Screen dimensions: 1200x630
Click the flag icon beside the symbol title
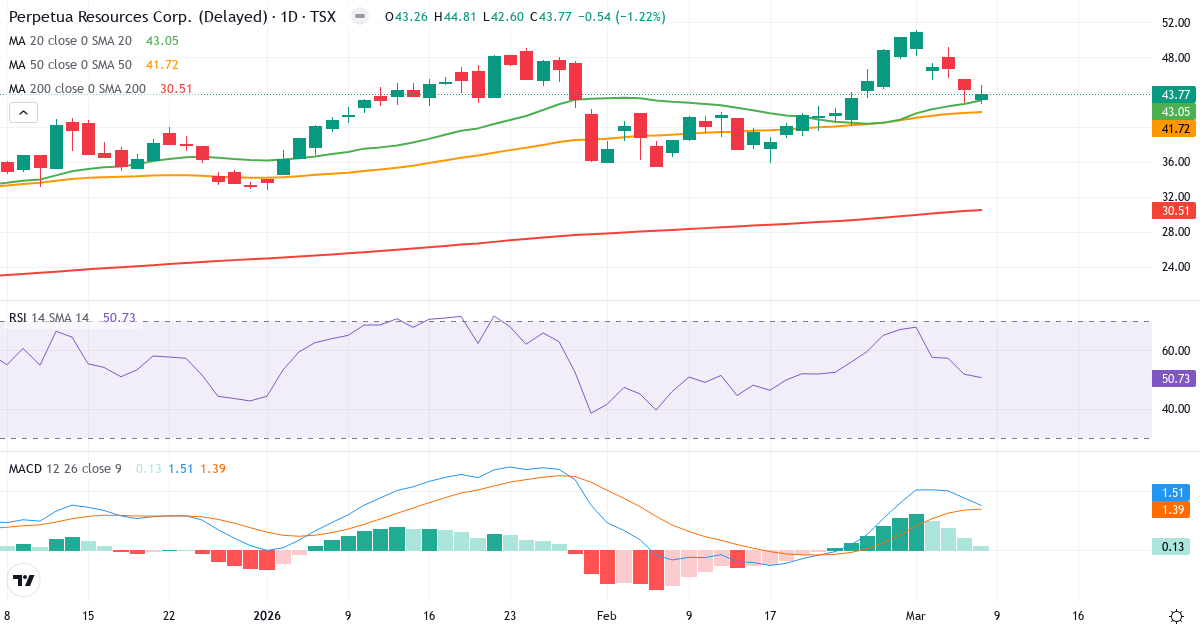pos(358,17)
